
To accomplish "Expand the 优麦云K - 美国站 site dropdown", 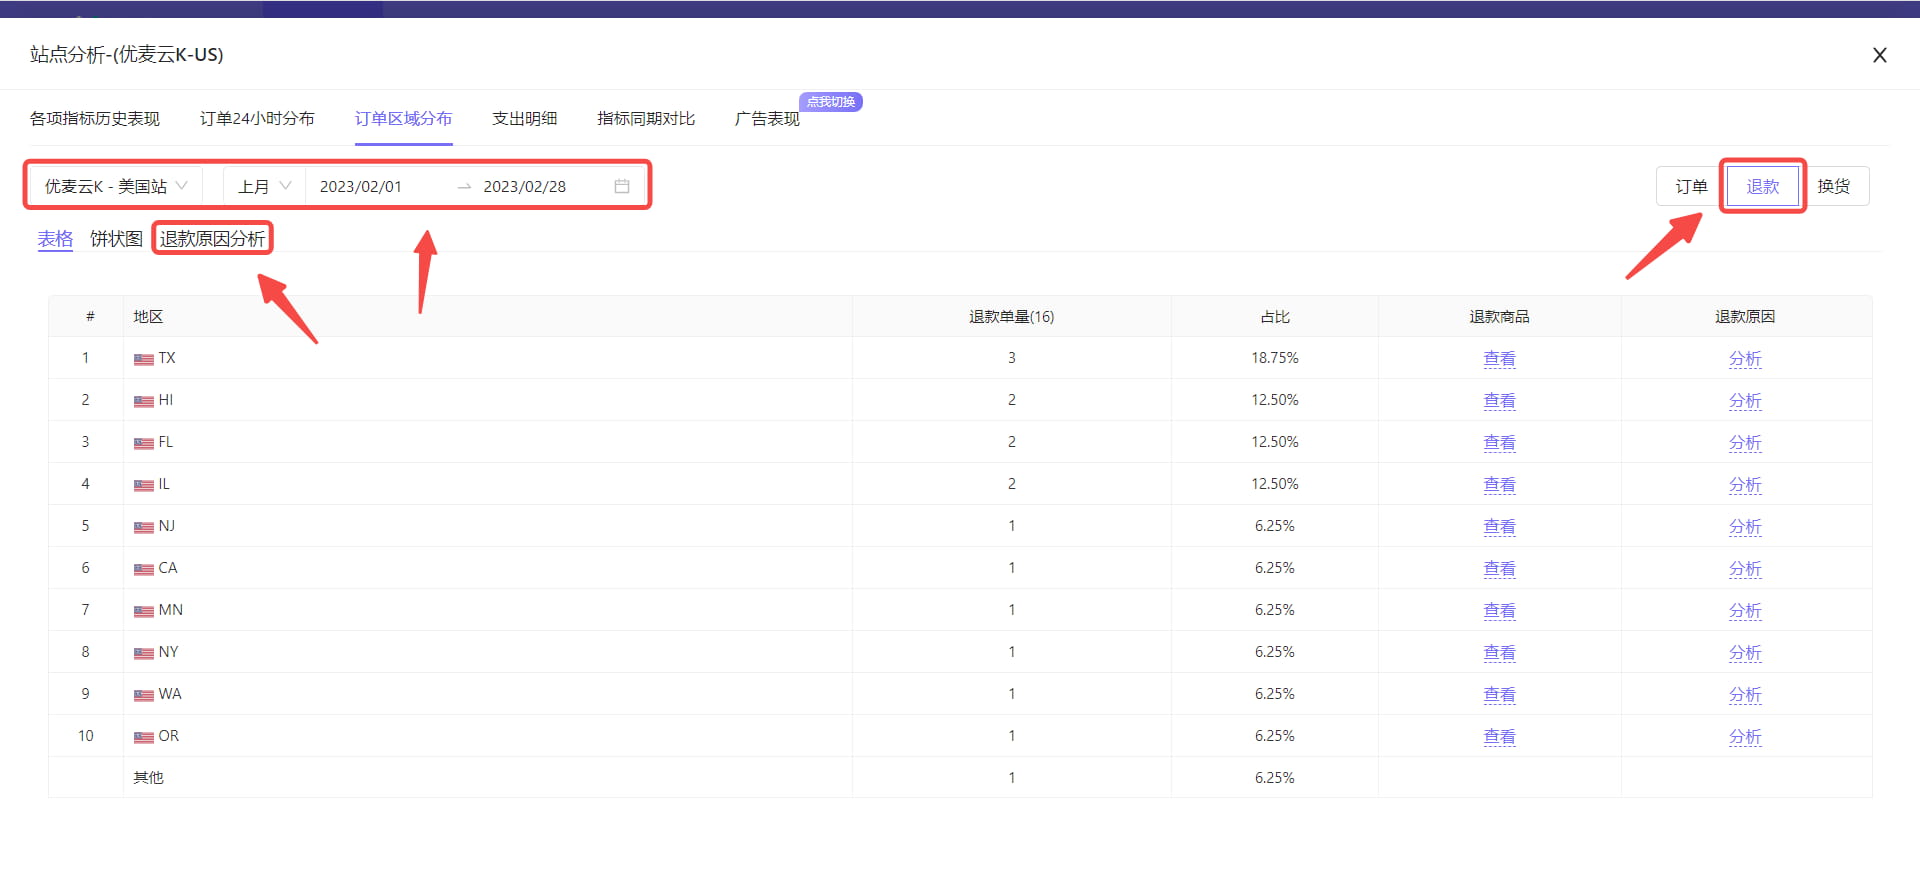I will pos(115,186).
